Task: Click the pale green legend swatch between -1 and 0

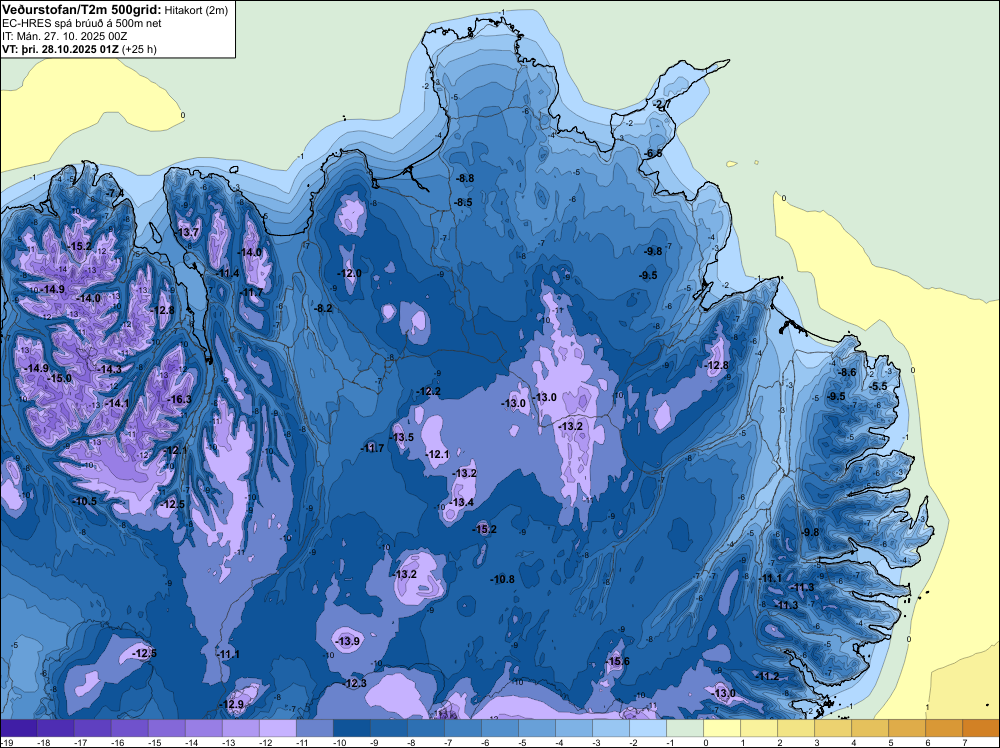Action: pyautogui.click(x=685, y=728)
